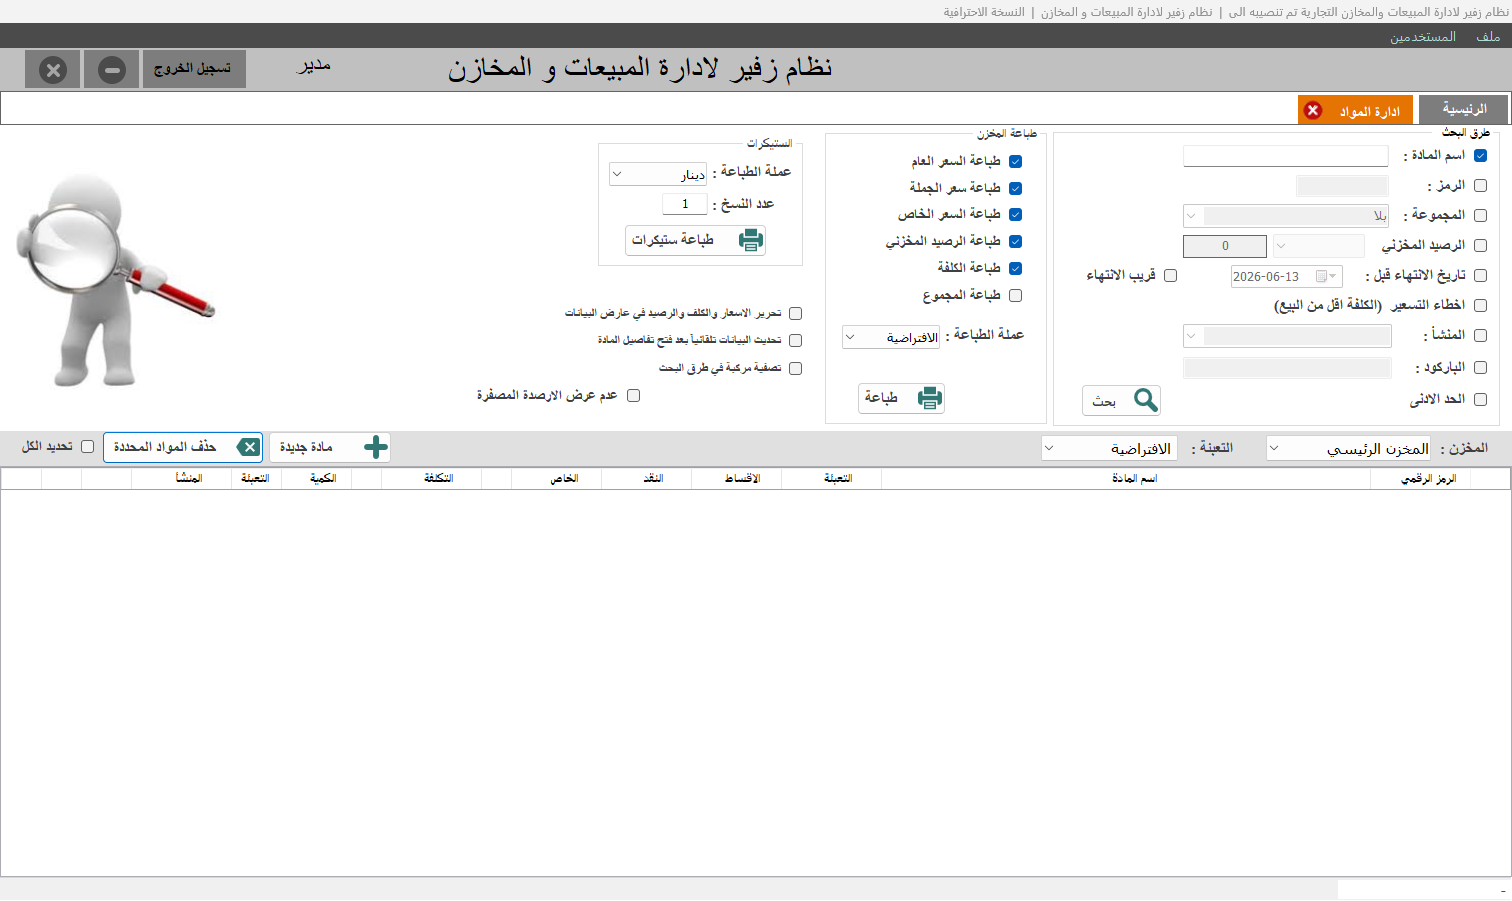Click the printer icon on طباعة ستيكرات
The image size is (1512, 901).
click(x=751, y=240)
